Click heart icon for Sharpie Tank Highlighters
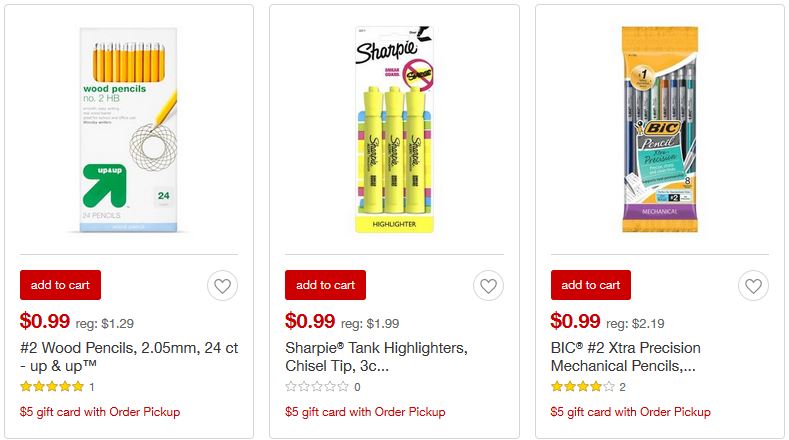The height and width of the screenshot is (440, 789). [487, 286]
